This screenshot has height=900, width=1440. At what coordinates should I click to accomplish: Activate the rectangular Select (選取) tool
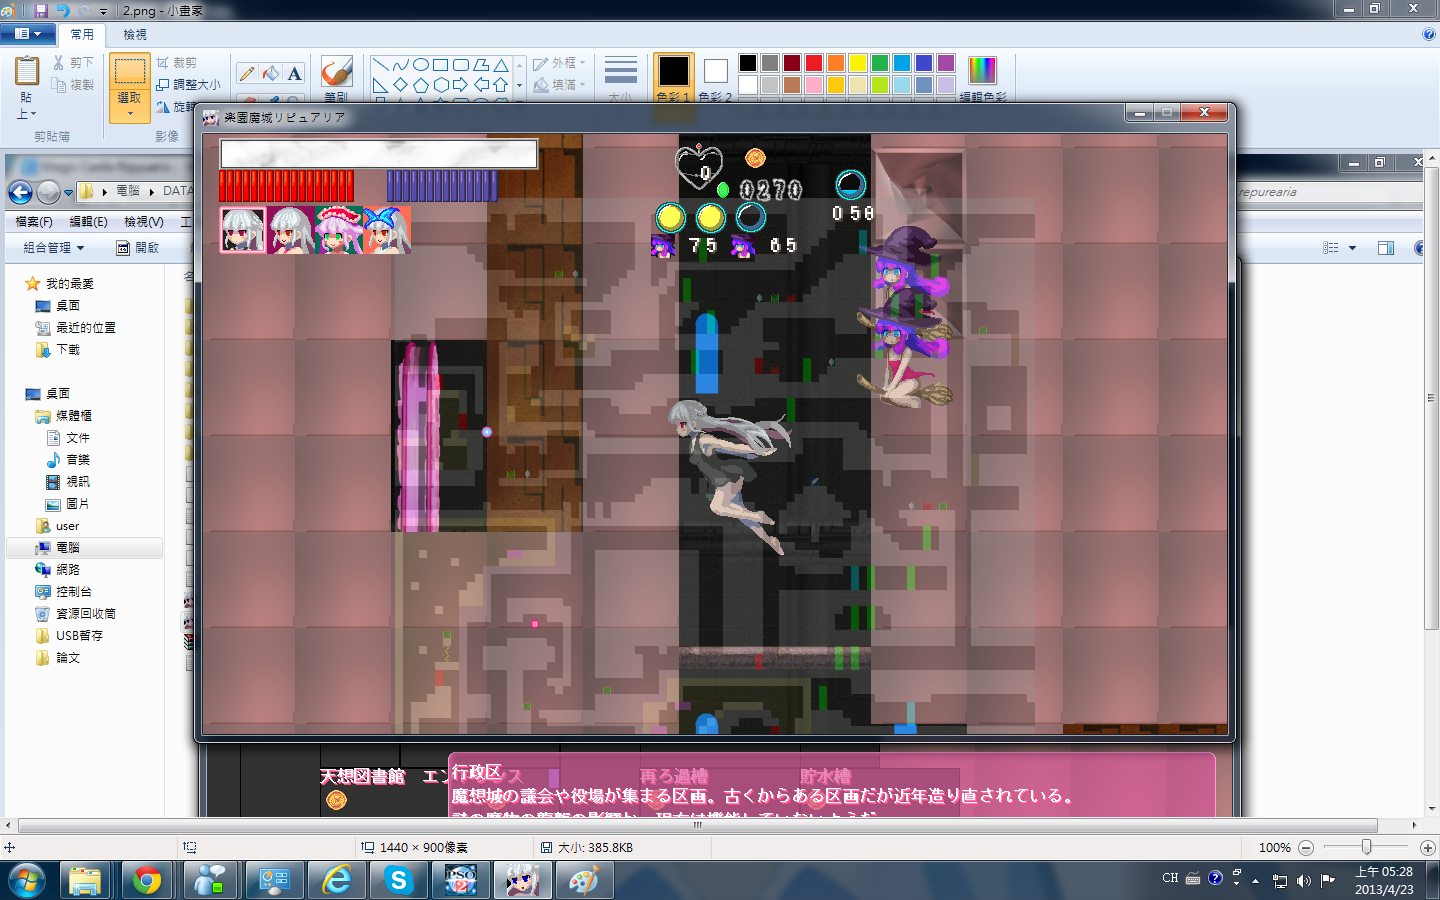click(129, 71)
